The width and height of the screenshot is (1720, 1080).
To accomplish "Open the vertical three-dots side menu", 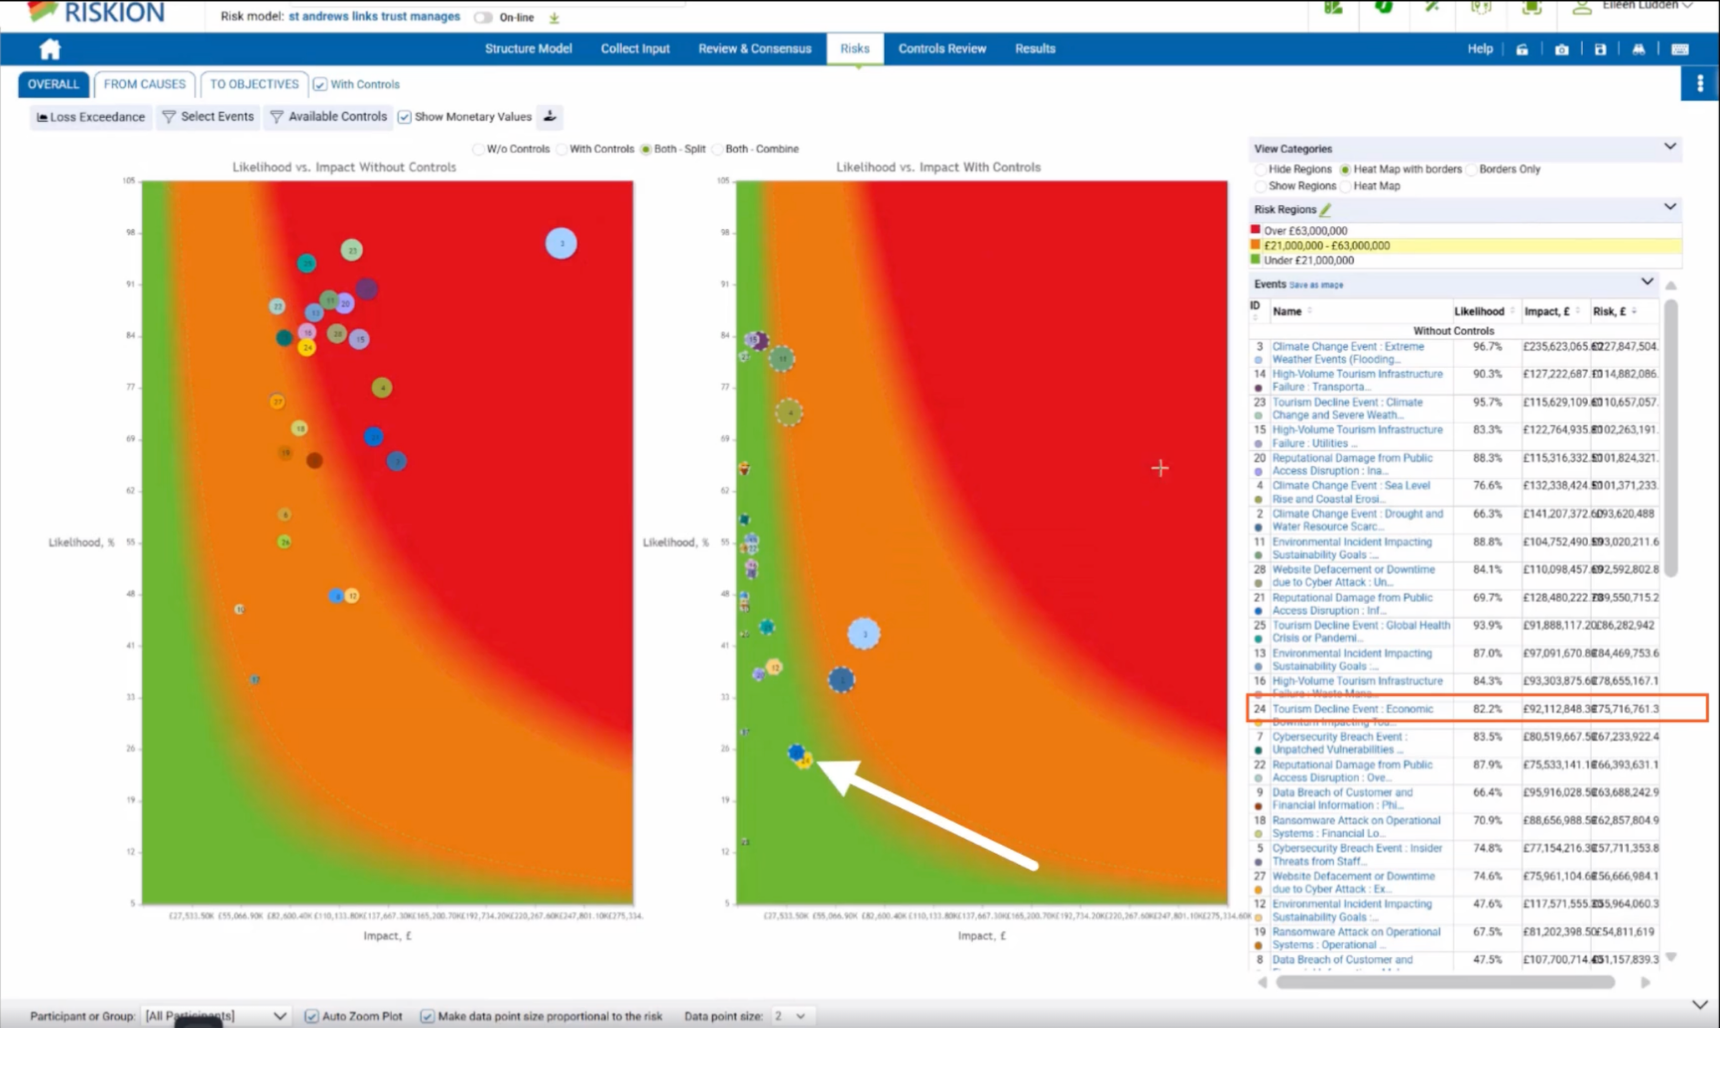I will coord(1700,84).
